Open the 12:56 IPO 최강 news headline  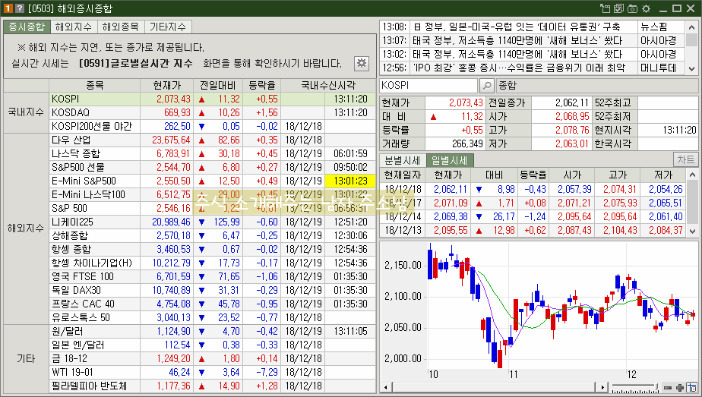518,68
